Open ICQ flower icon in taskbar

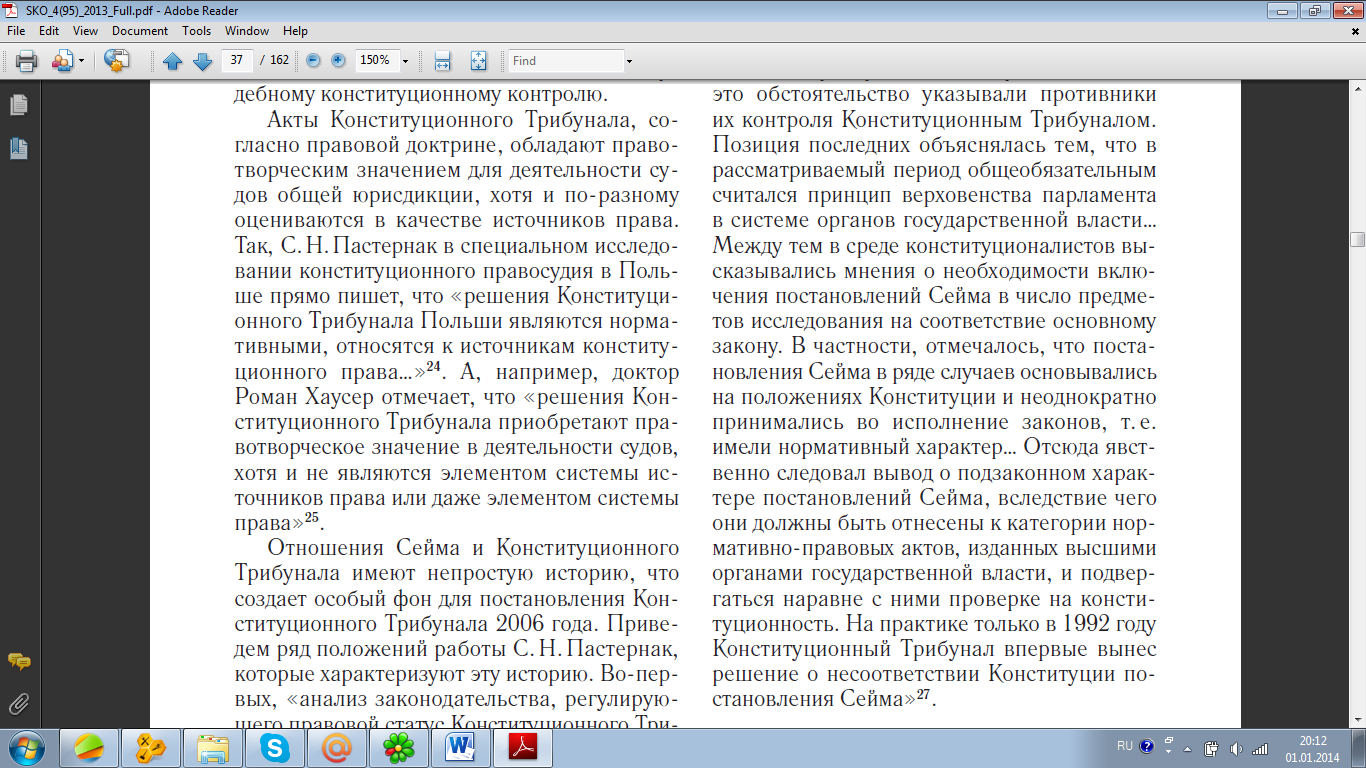click(x=398, y=747)
